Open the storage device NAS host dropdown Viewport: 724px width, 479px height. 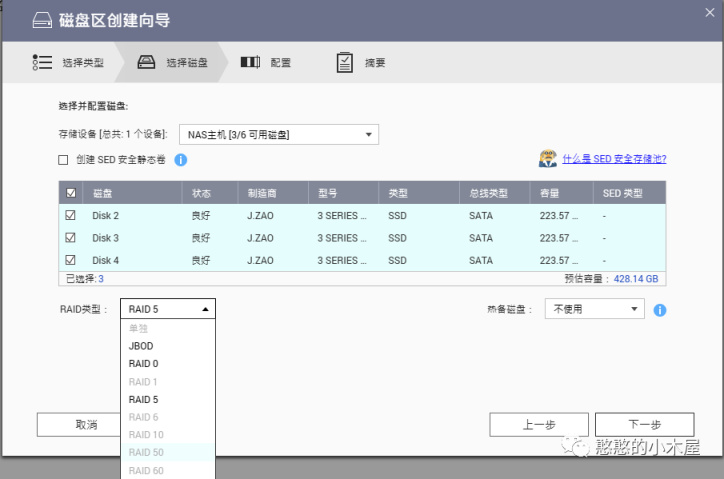tap(279, 134)
